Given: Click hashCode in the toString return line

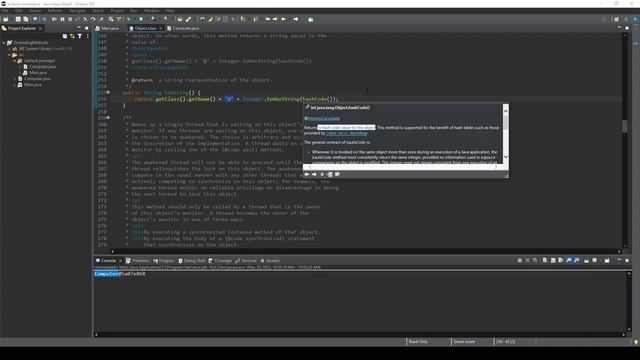Looking at the screenshot, I should point(314,99).
